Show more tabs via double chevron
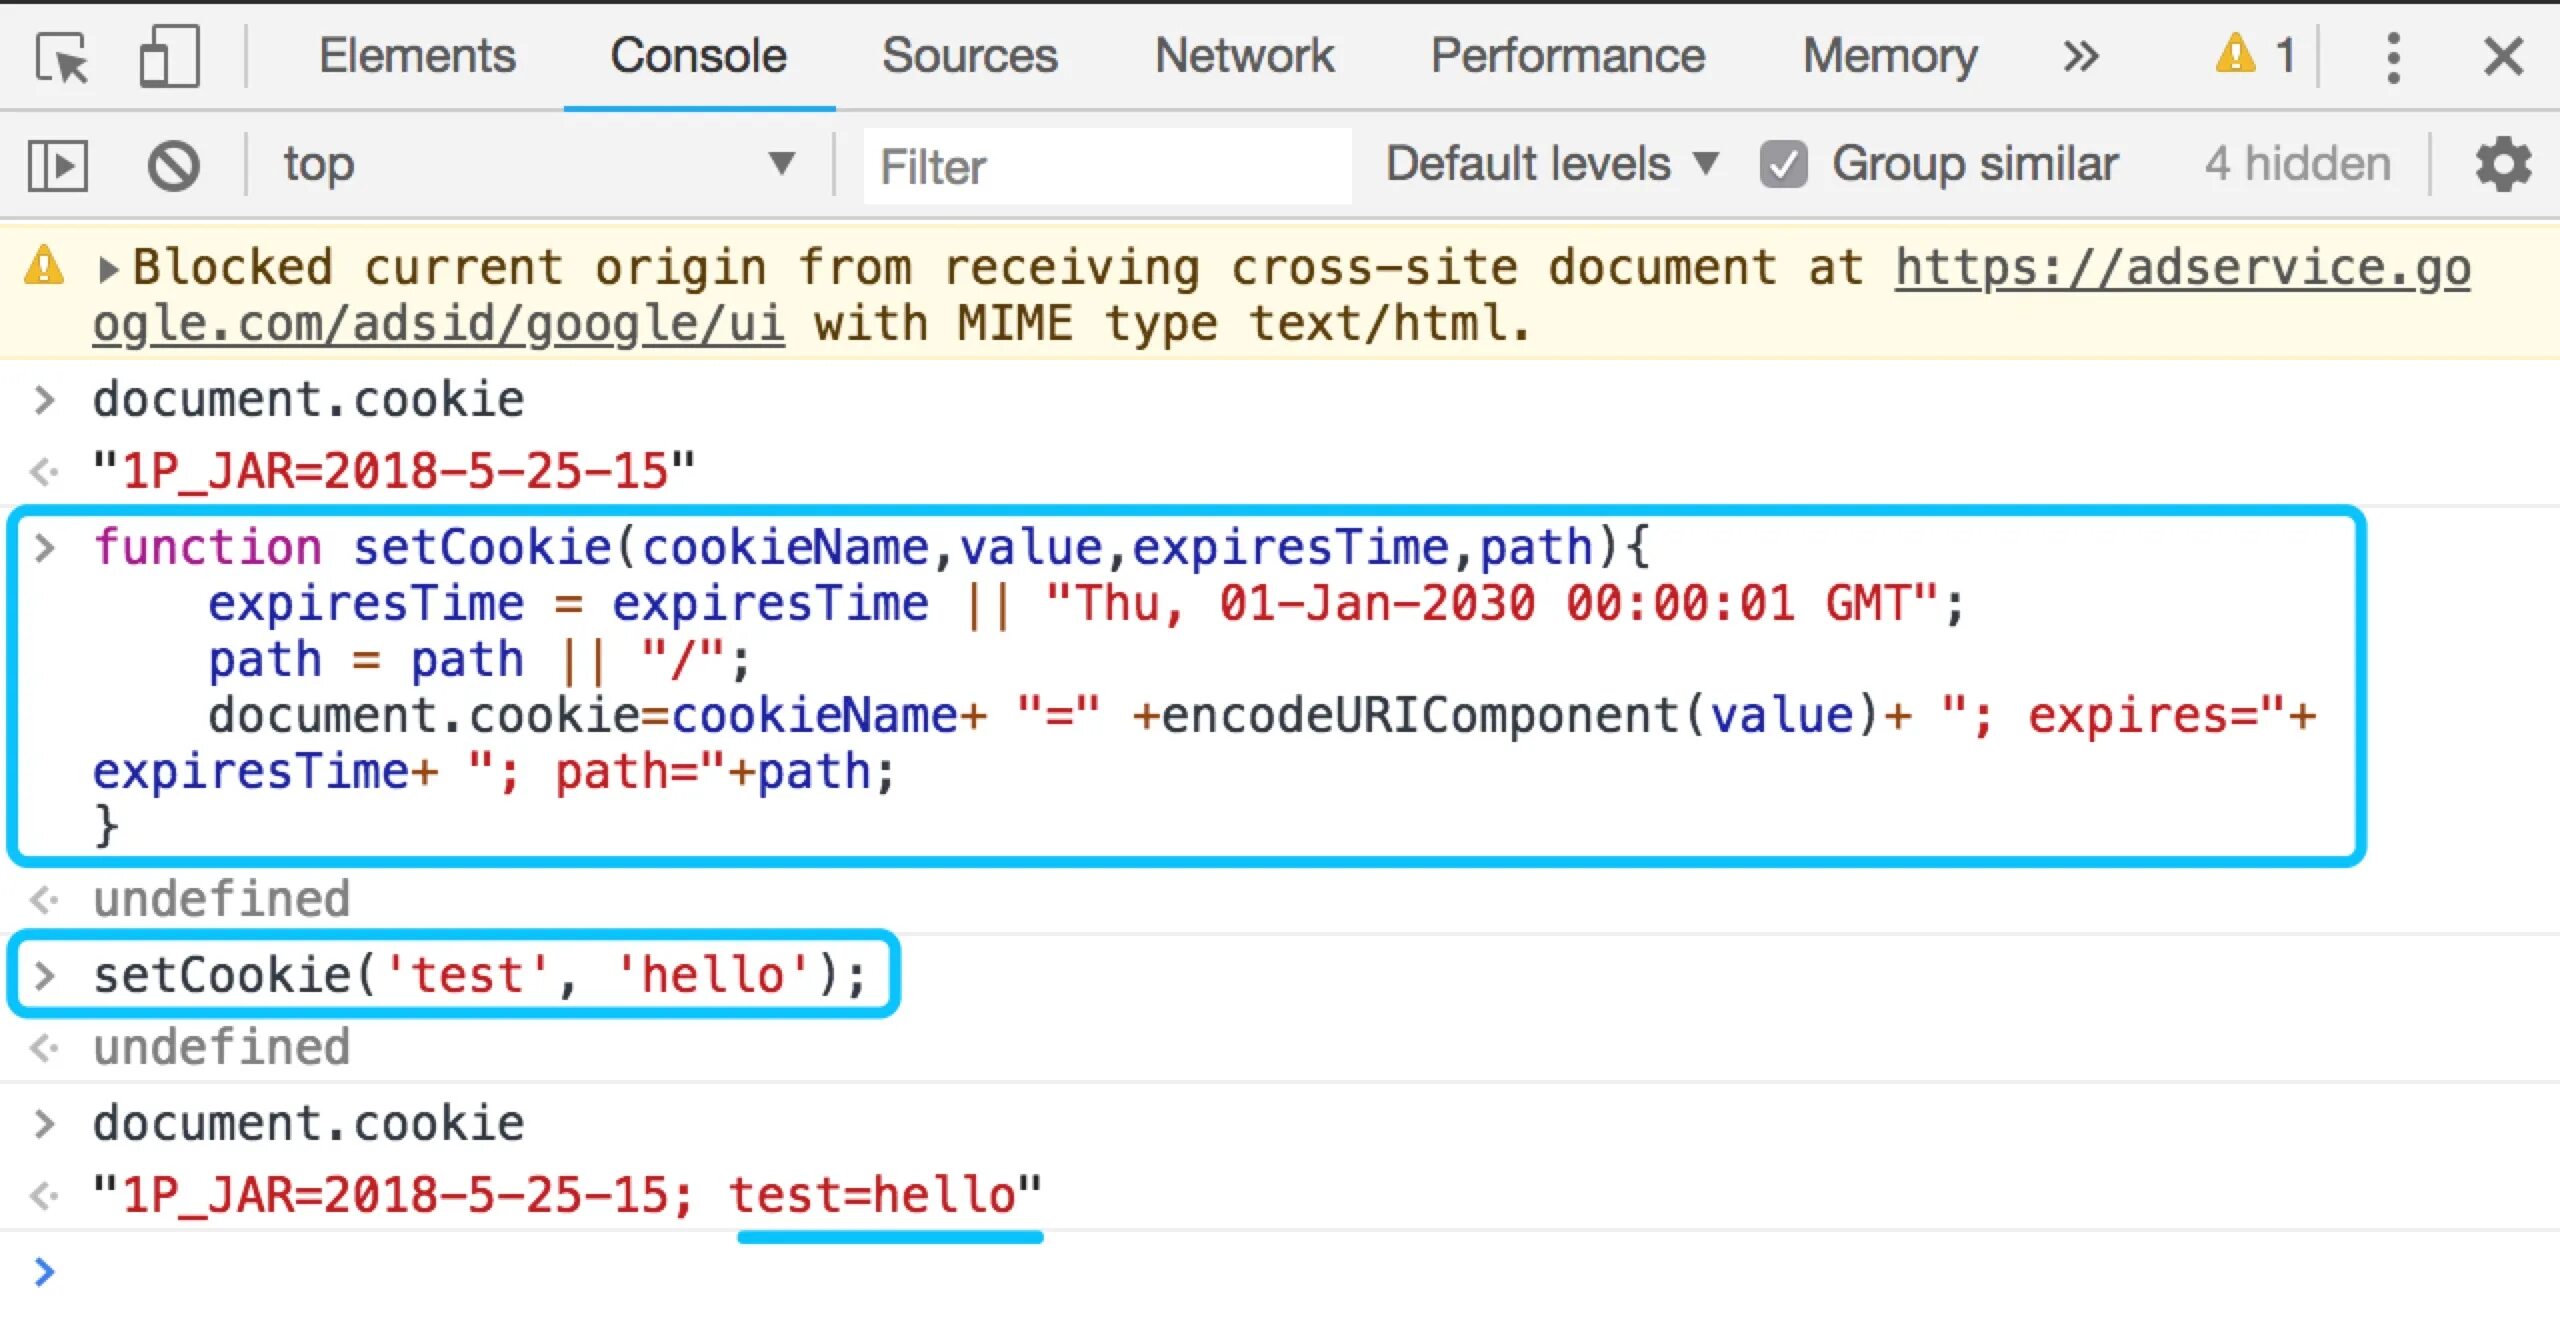2560x1336 pixels. pyautogui.click(x=2080, y=57)
